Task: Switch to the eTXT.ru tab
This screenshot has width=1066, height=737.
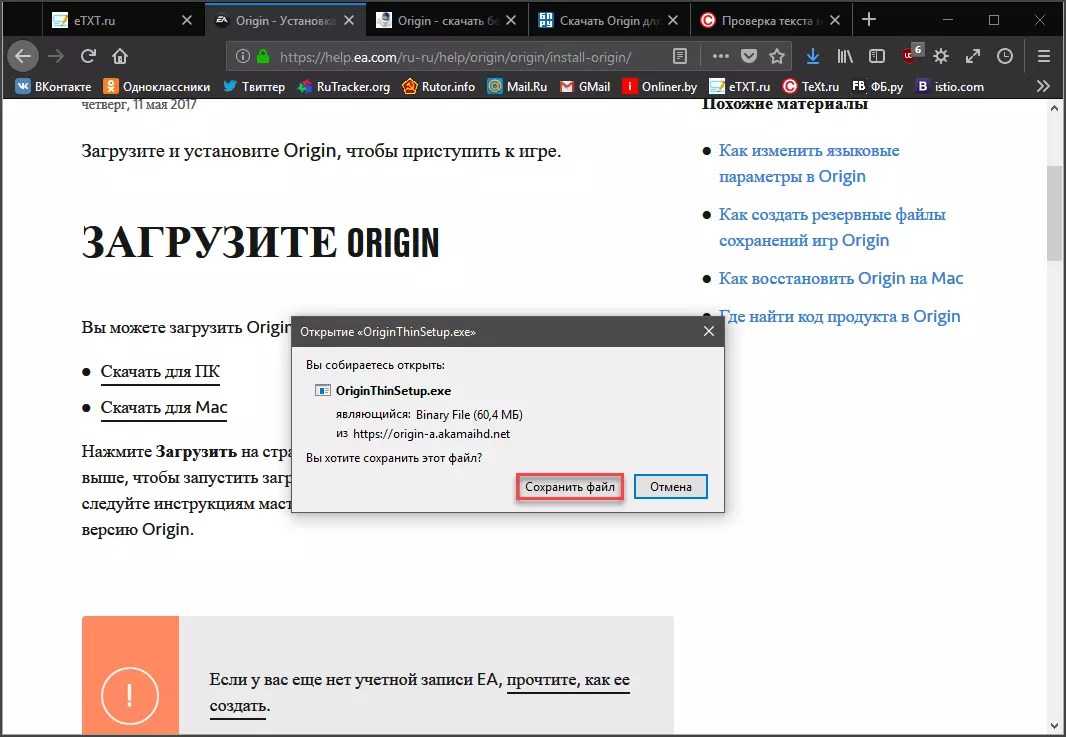Action: click(x=123, y=20)
